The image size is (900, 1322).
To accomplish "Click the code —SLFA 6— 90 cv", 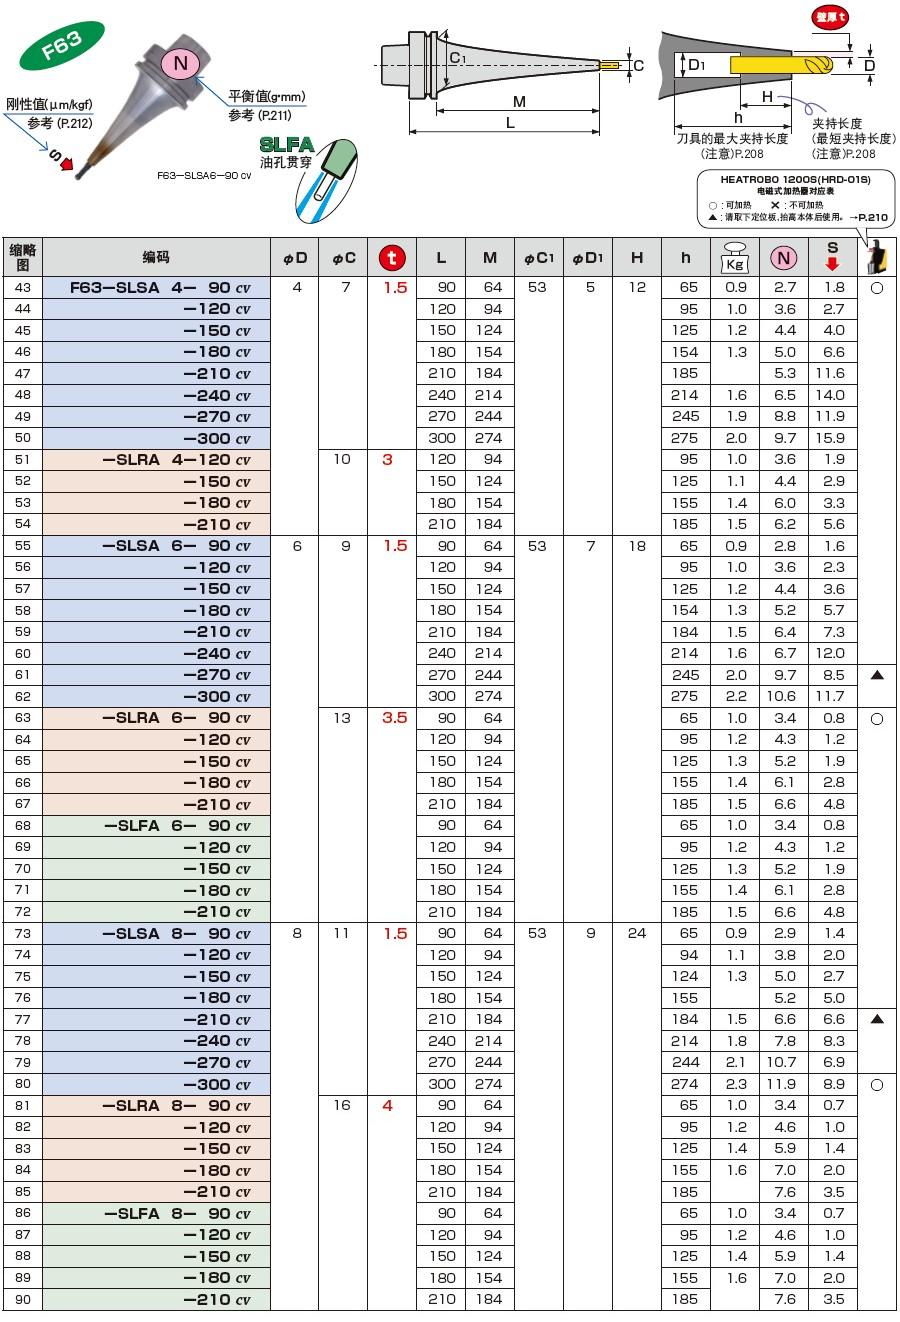I will pyautogui.click(x=177, y=826).
